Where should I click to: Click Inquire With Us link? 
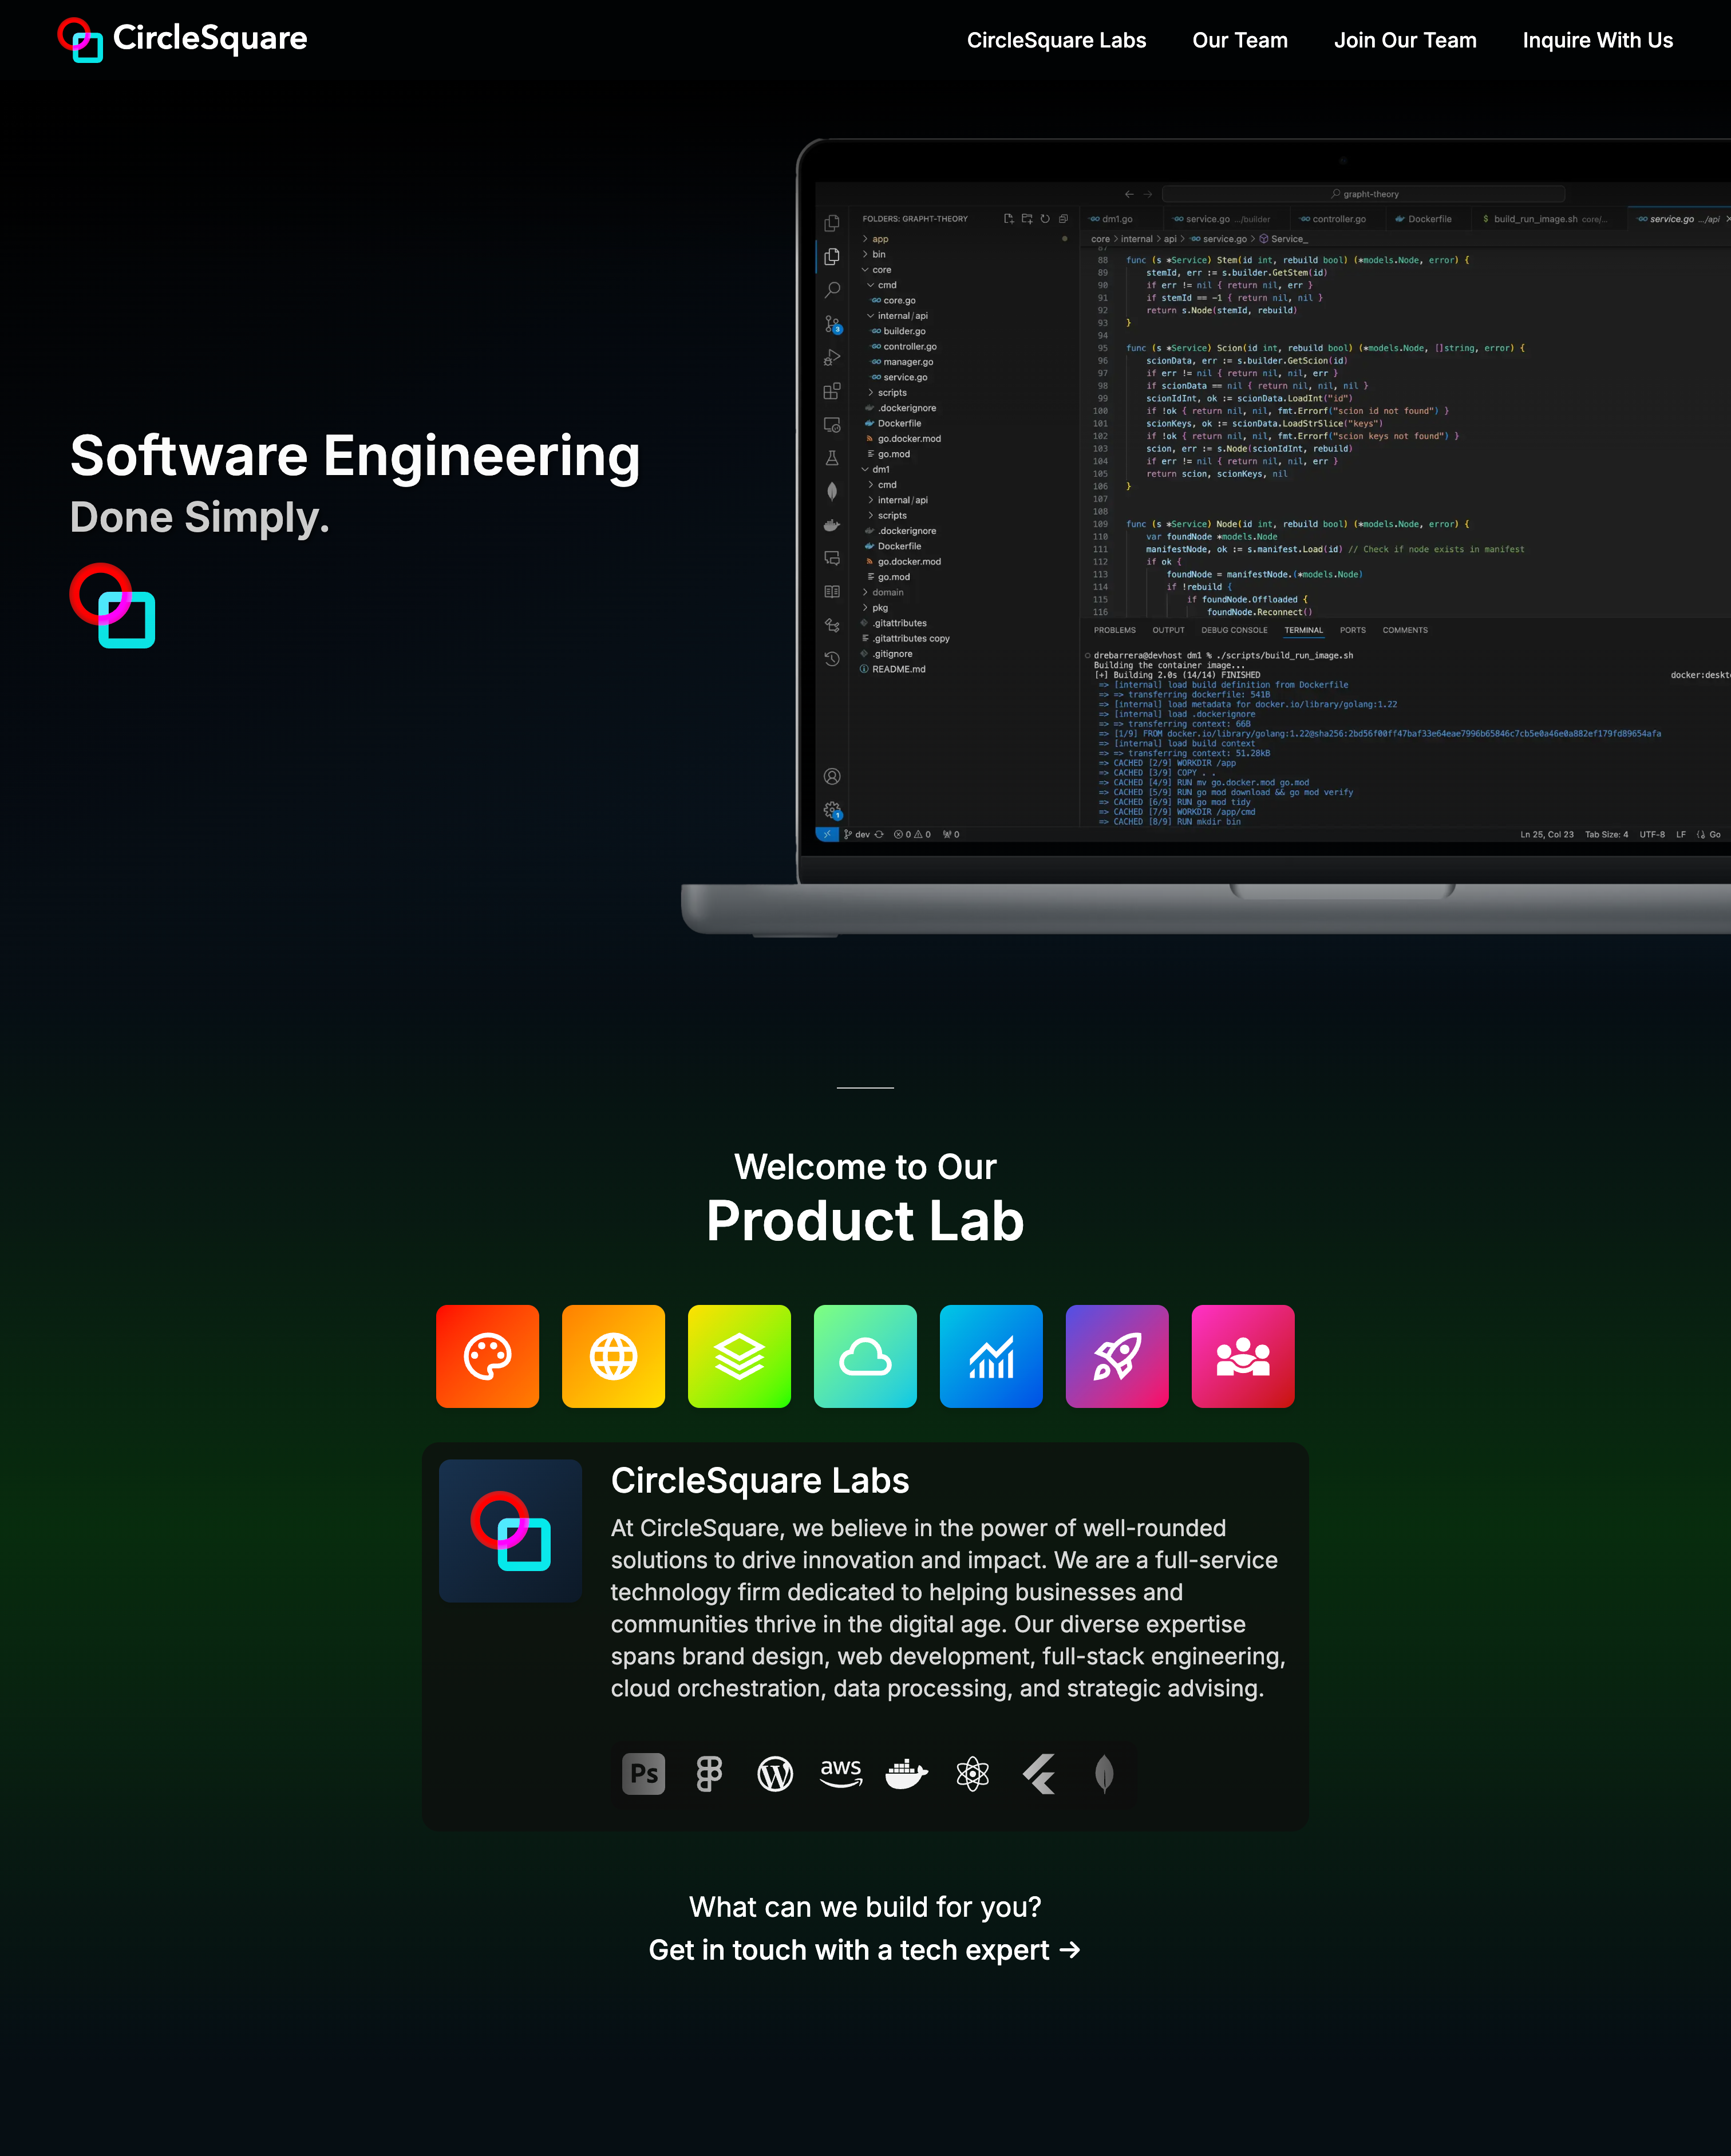(1597, 40)
